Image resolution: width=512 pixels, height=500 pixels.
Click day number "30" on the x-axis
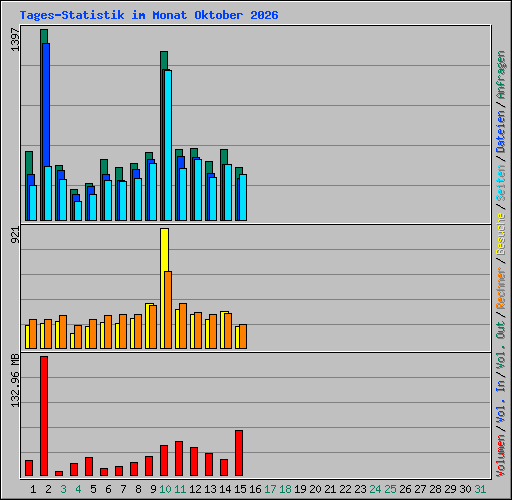click(x=465, y=489)
